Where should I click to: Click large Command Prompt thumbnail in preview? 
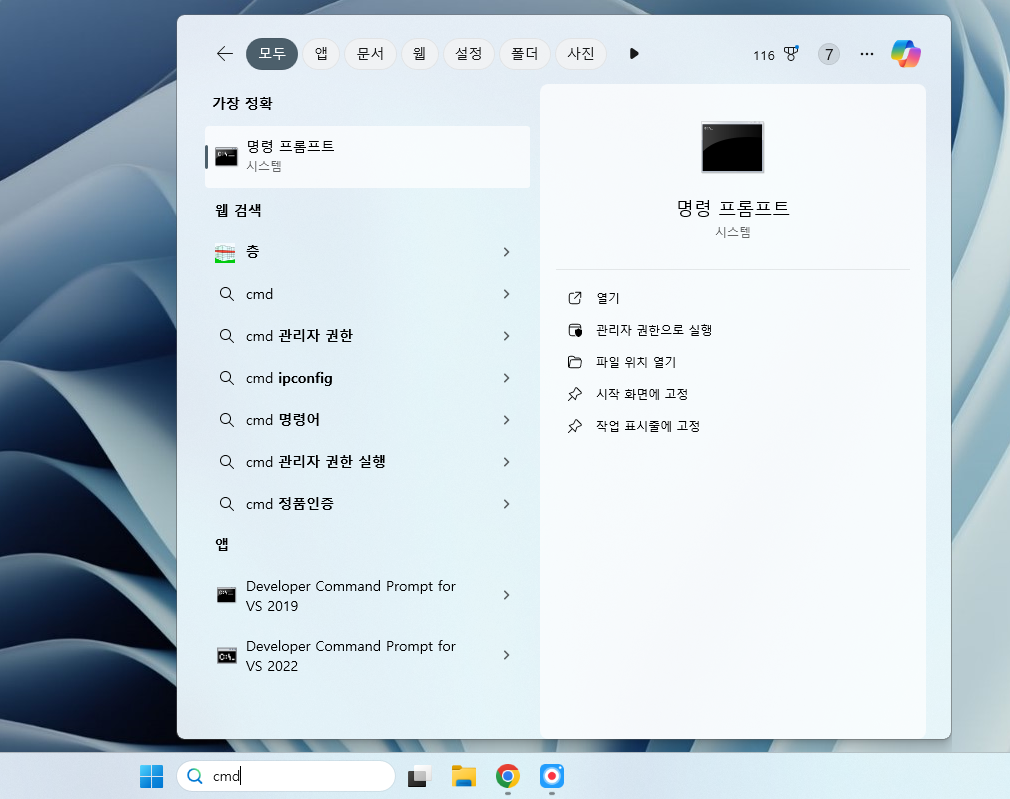pyautogui.click(x=732, y=147)
